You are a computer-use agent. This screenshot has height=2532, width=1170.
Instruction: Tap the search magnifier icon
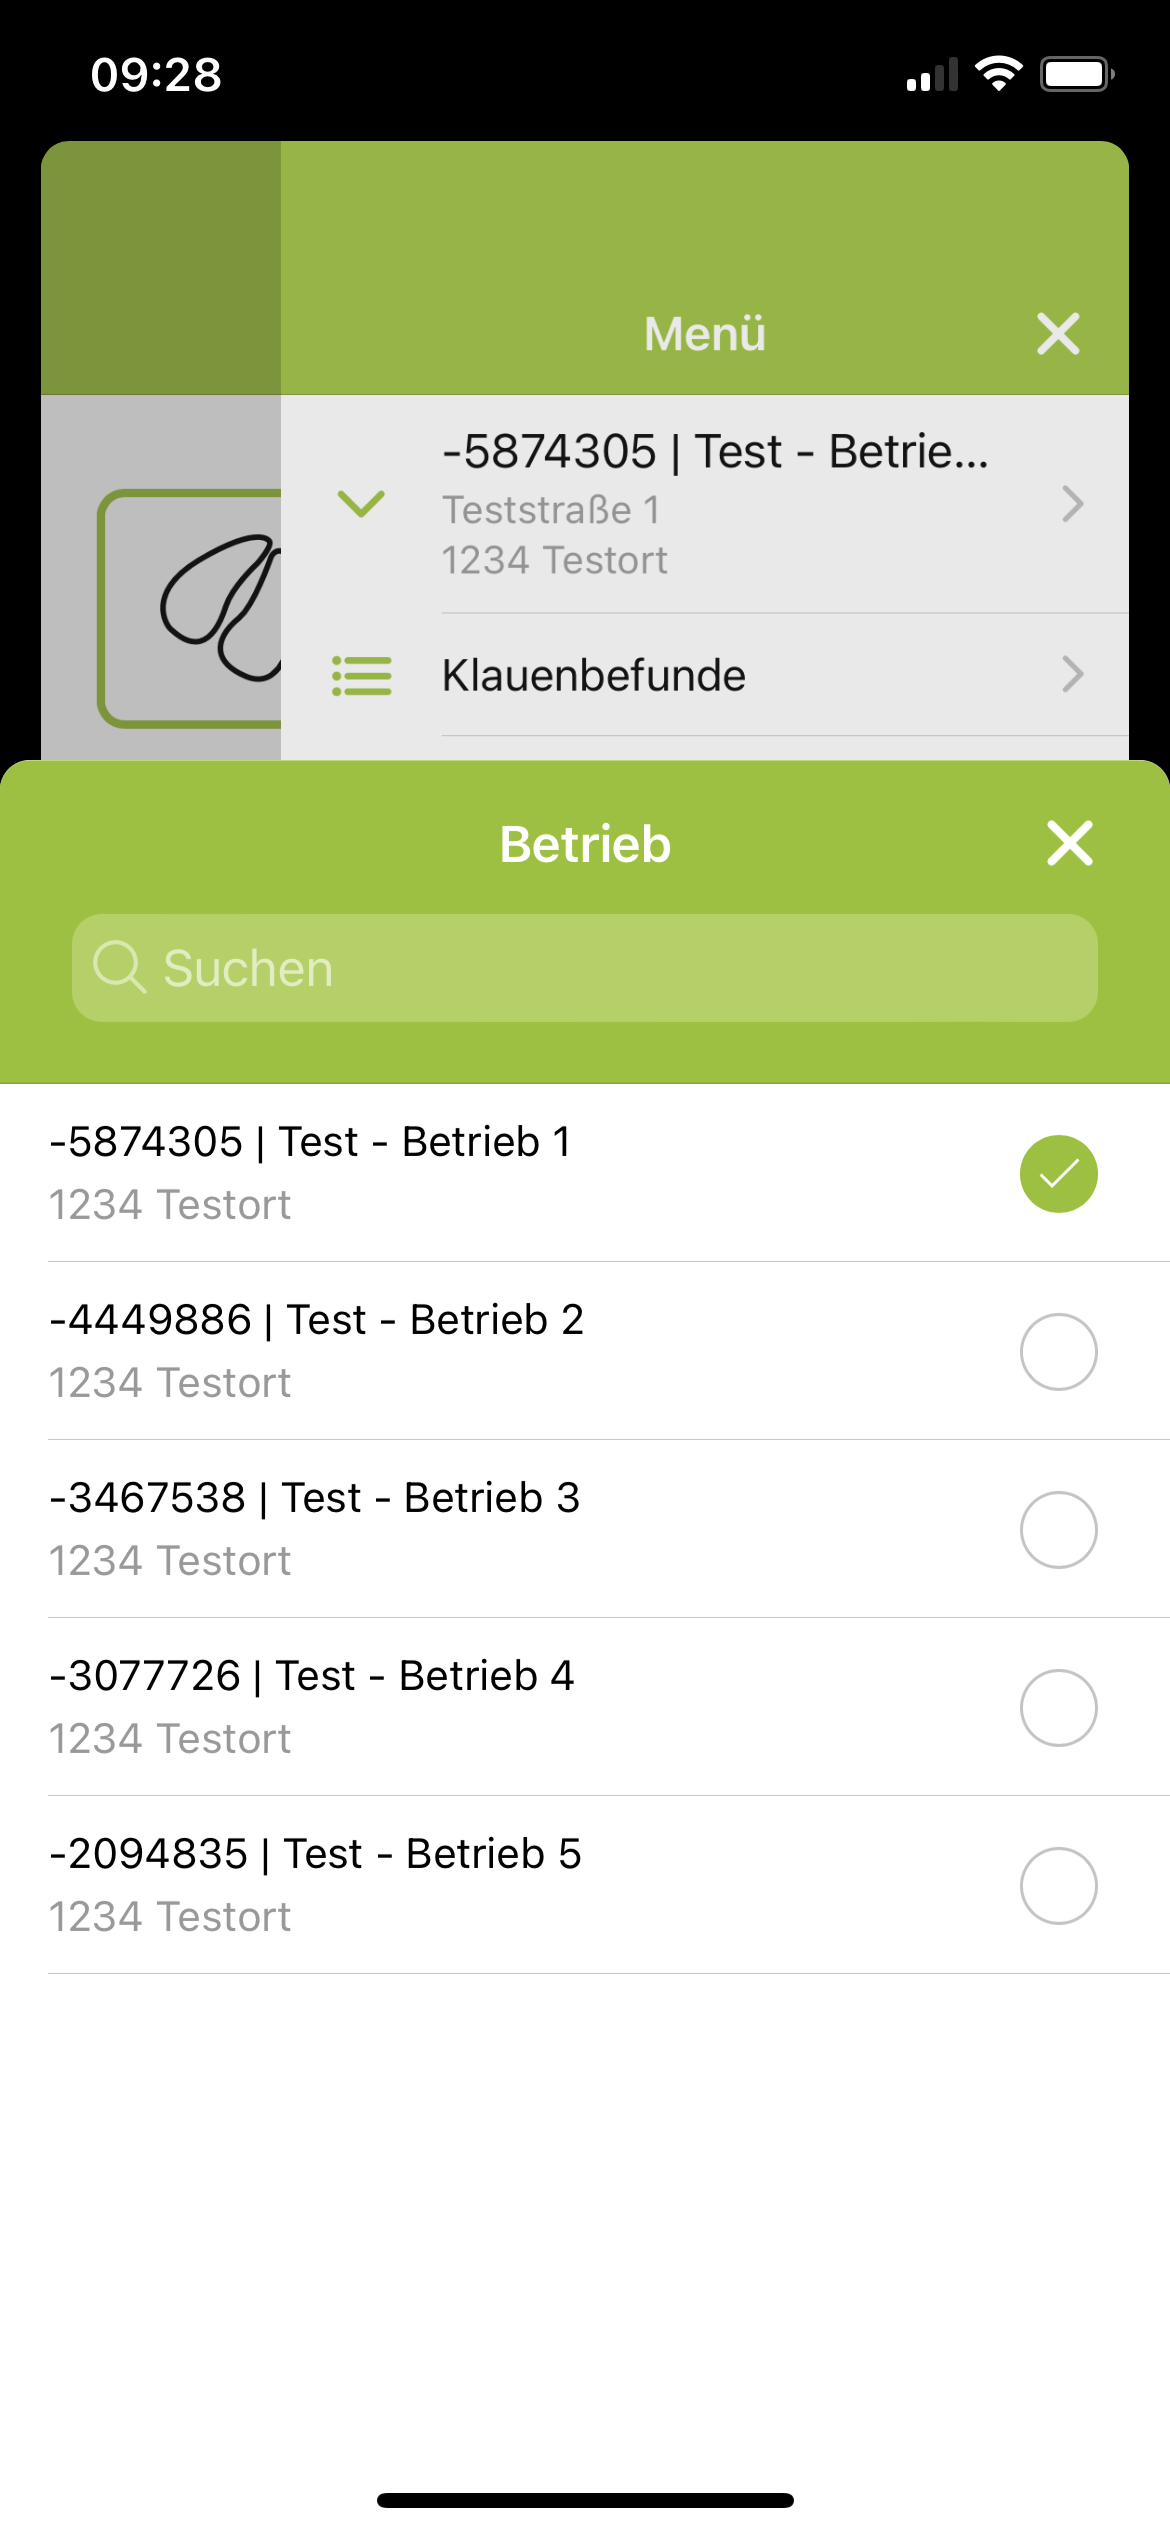(119, 967)
